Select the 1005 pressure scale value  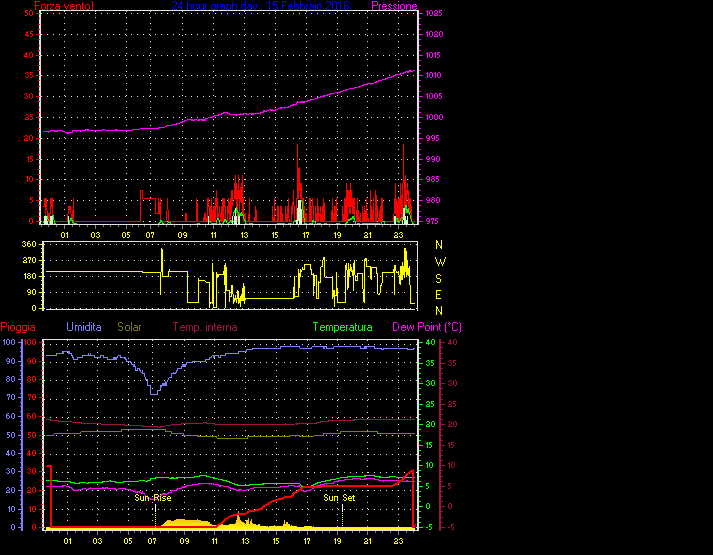tap(434, 96)
